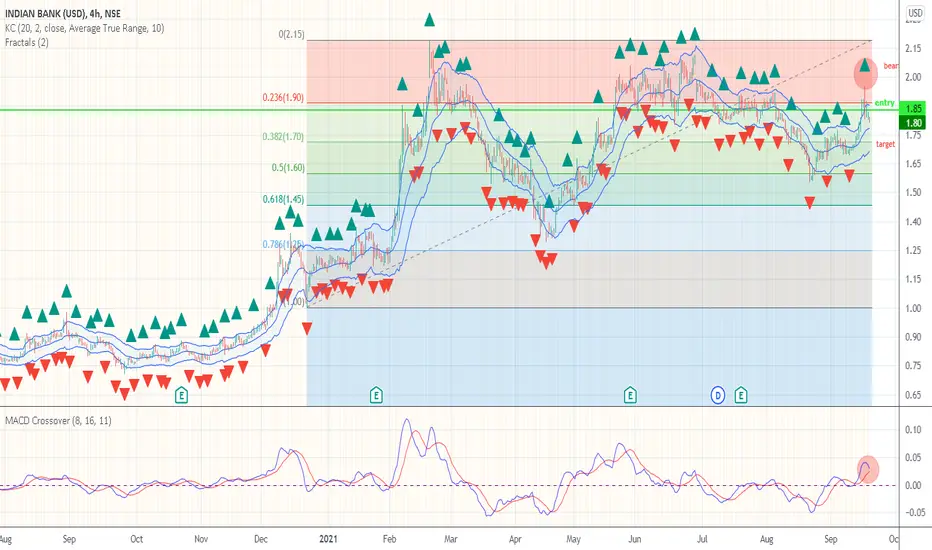The width and height of the screenshot is (932, 550).
Task: Click the 0.618(1.45) Fibonacci level label
Action: (283, 199)
